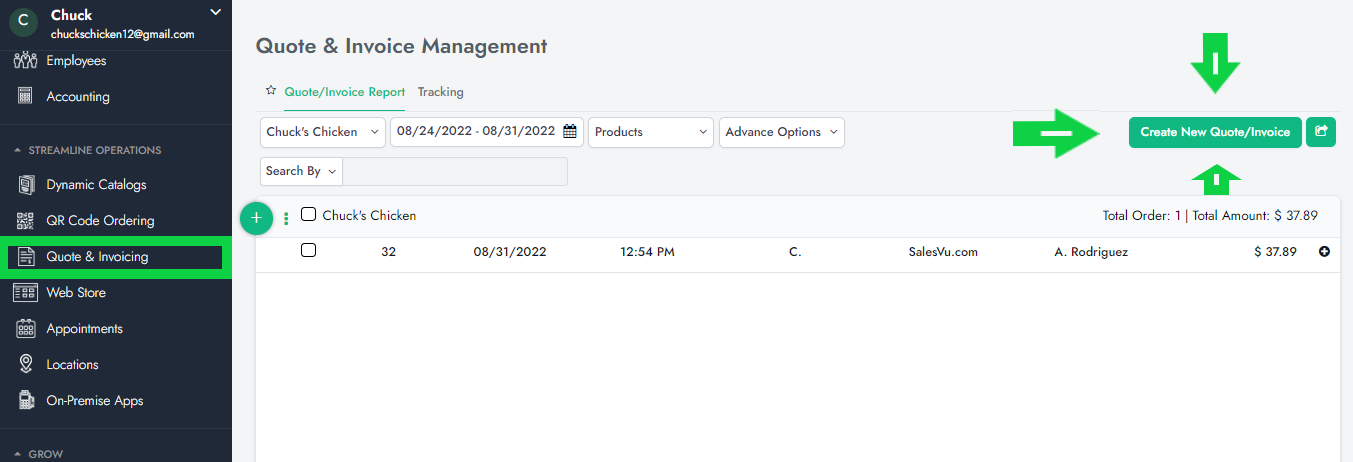Open the Advance Options dropdown

pos(781,132)
